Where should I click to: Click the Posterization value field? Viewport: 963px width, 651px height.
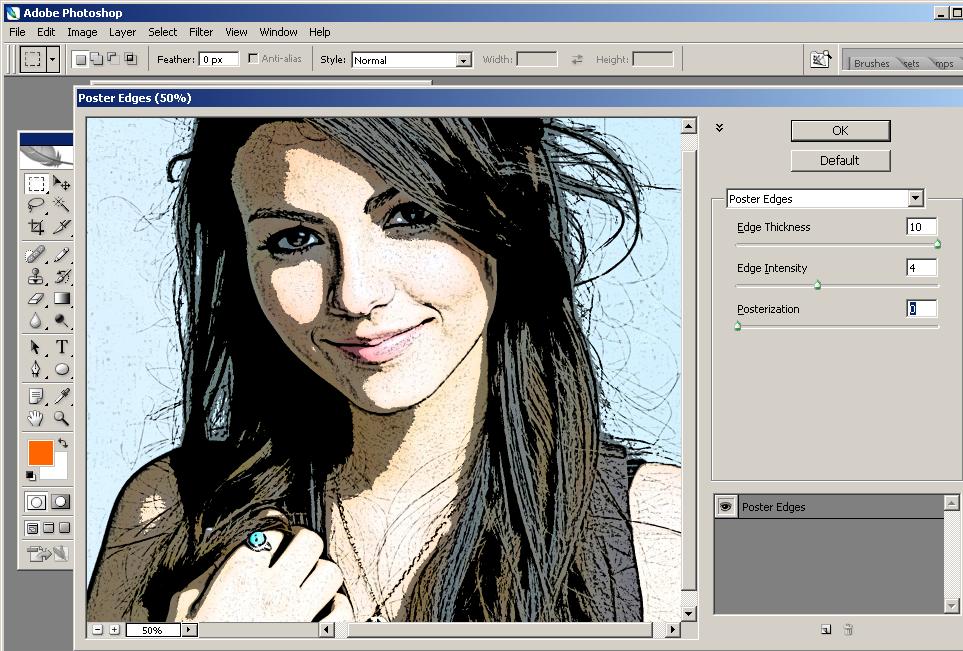point(919,308)
